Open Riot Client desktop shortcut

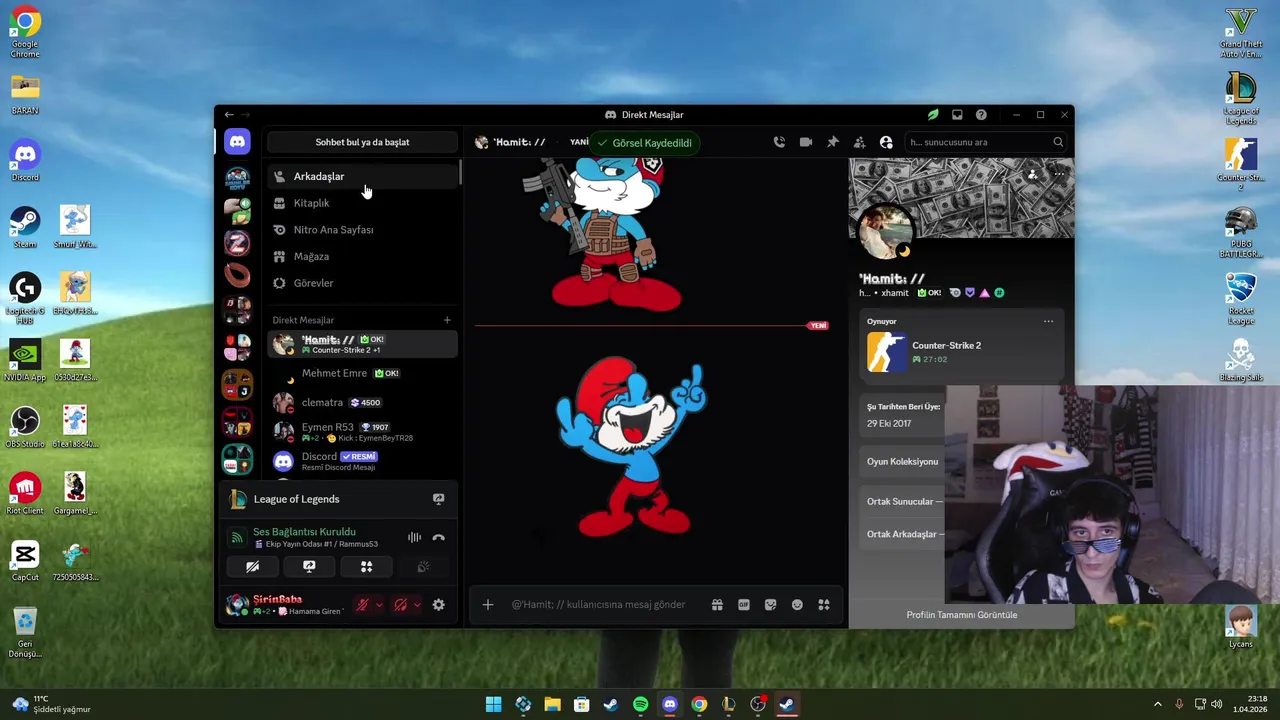(25, 493)
